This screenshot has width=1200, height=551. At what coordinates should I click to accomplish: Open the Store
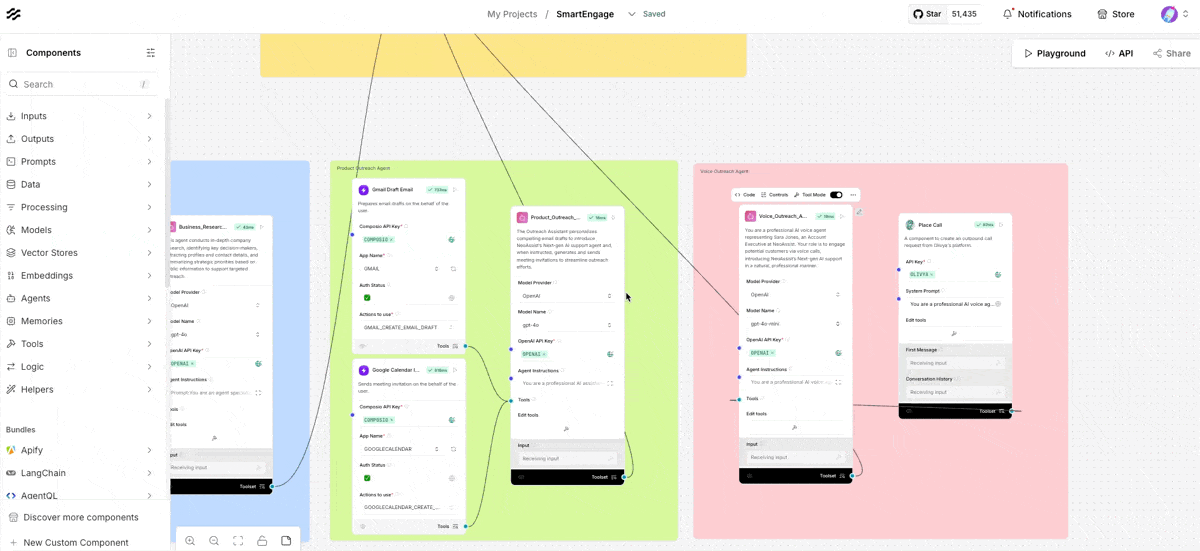pos(1115,14)
